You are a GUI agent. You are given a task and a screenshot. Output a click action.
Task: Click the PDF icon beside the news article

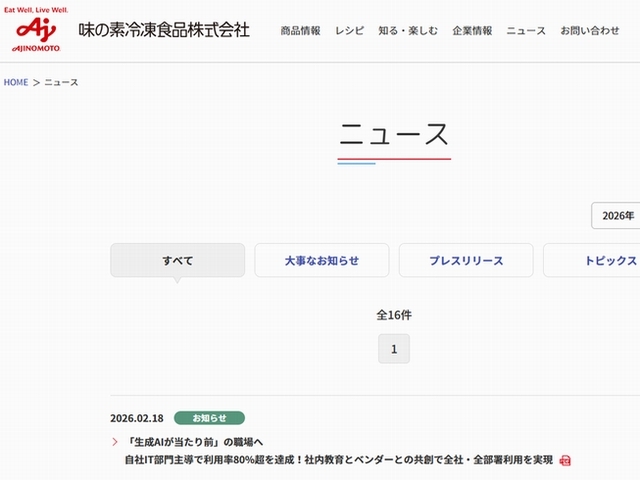(565, 460)
